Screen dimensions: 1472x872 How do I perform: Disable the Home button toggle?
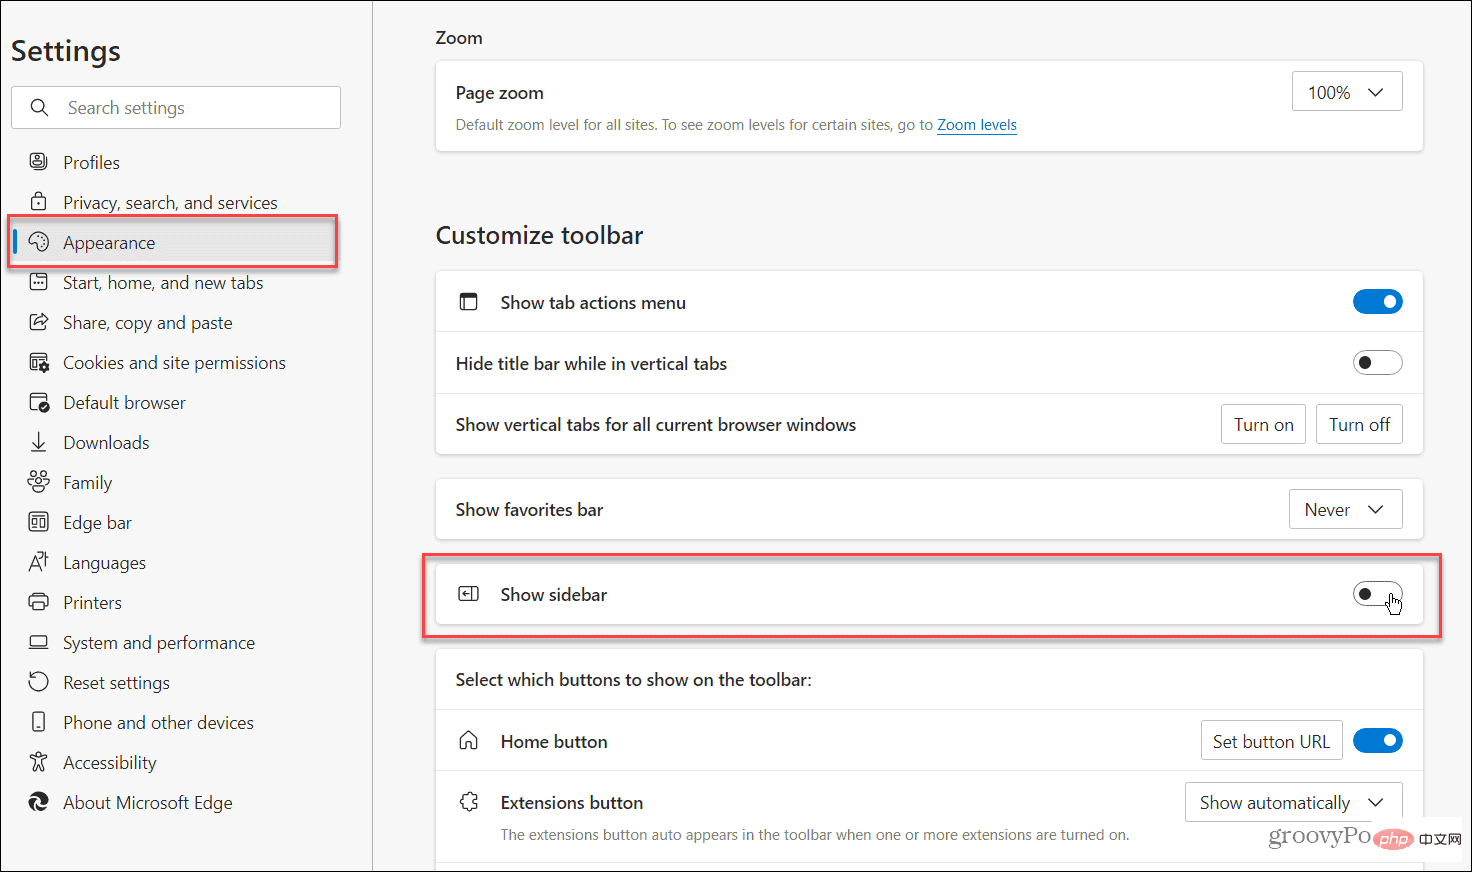[1377, 740]
